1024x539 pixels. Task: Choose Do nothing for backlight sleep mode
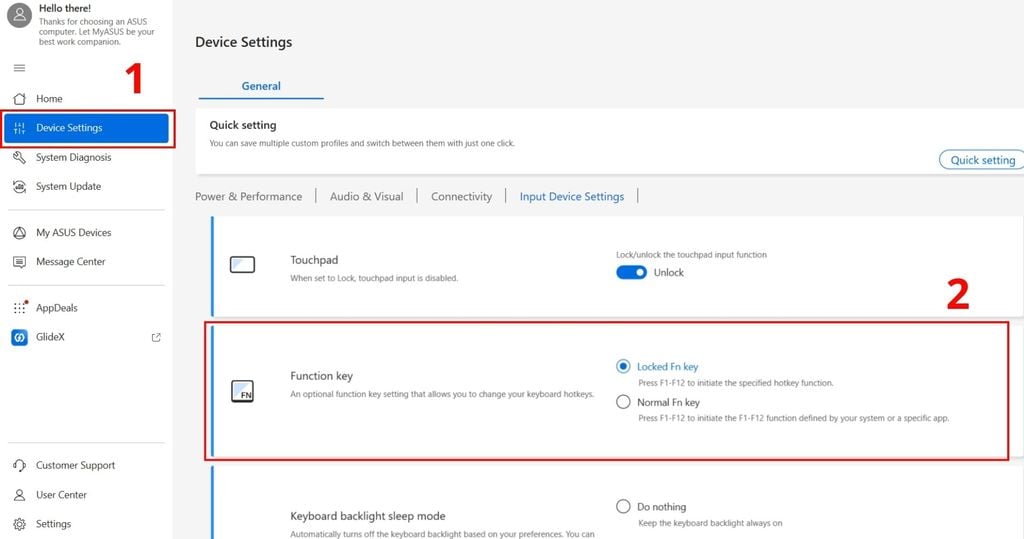point(624,507)
